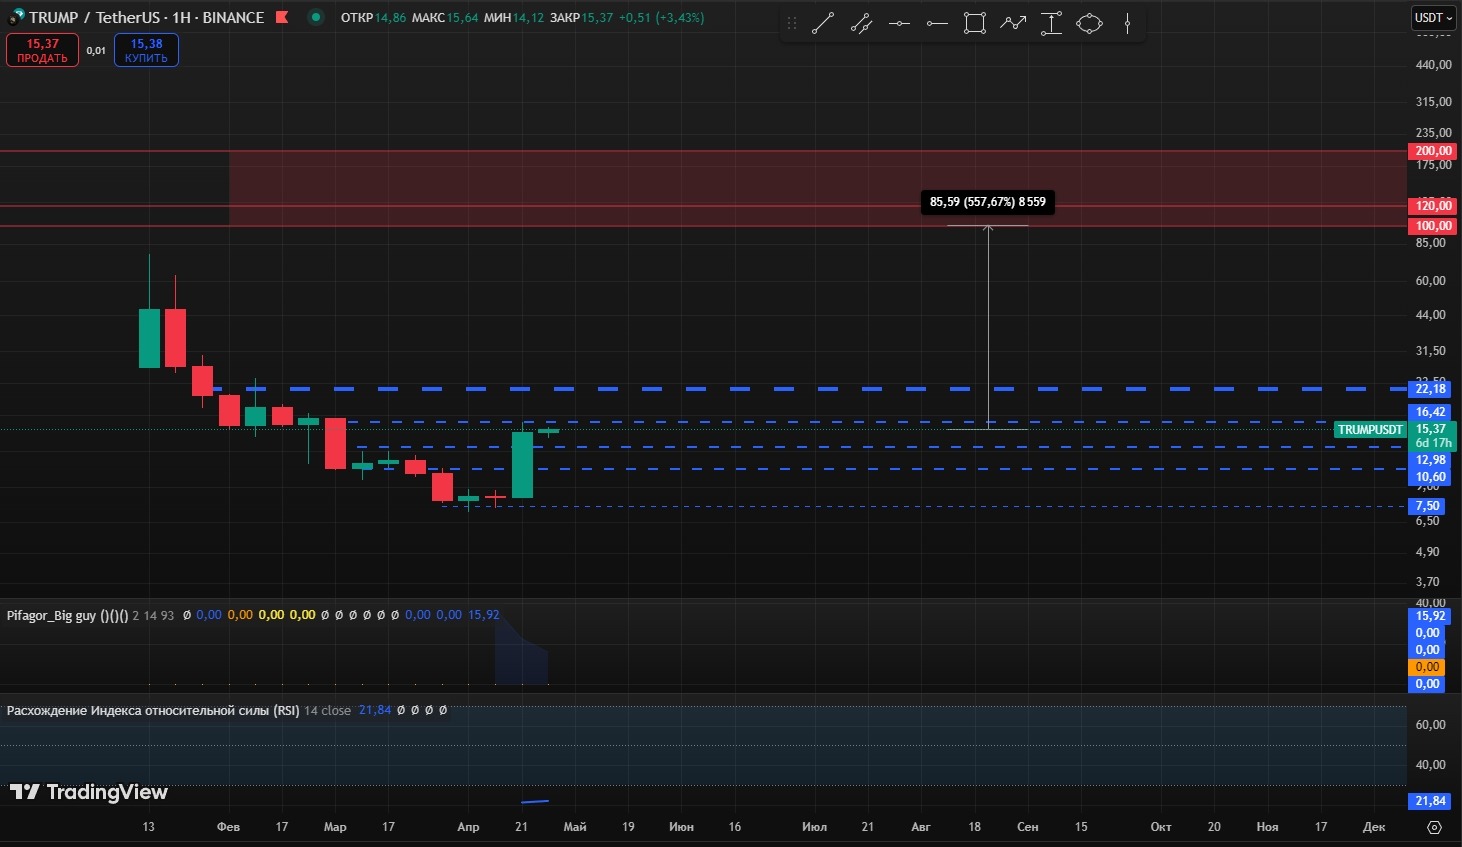The height and width of the screenshot is (847, 1462).
Task: Click the TRUMPUSDT price tag label
Action: click(x=1370, y=430)
